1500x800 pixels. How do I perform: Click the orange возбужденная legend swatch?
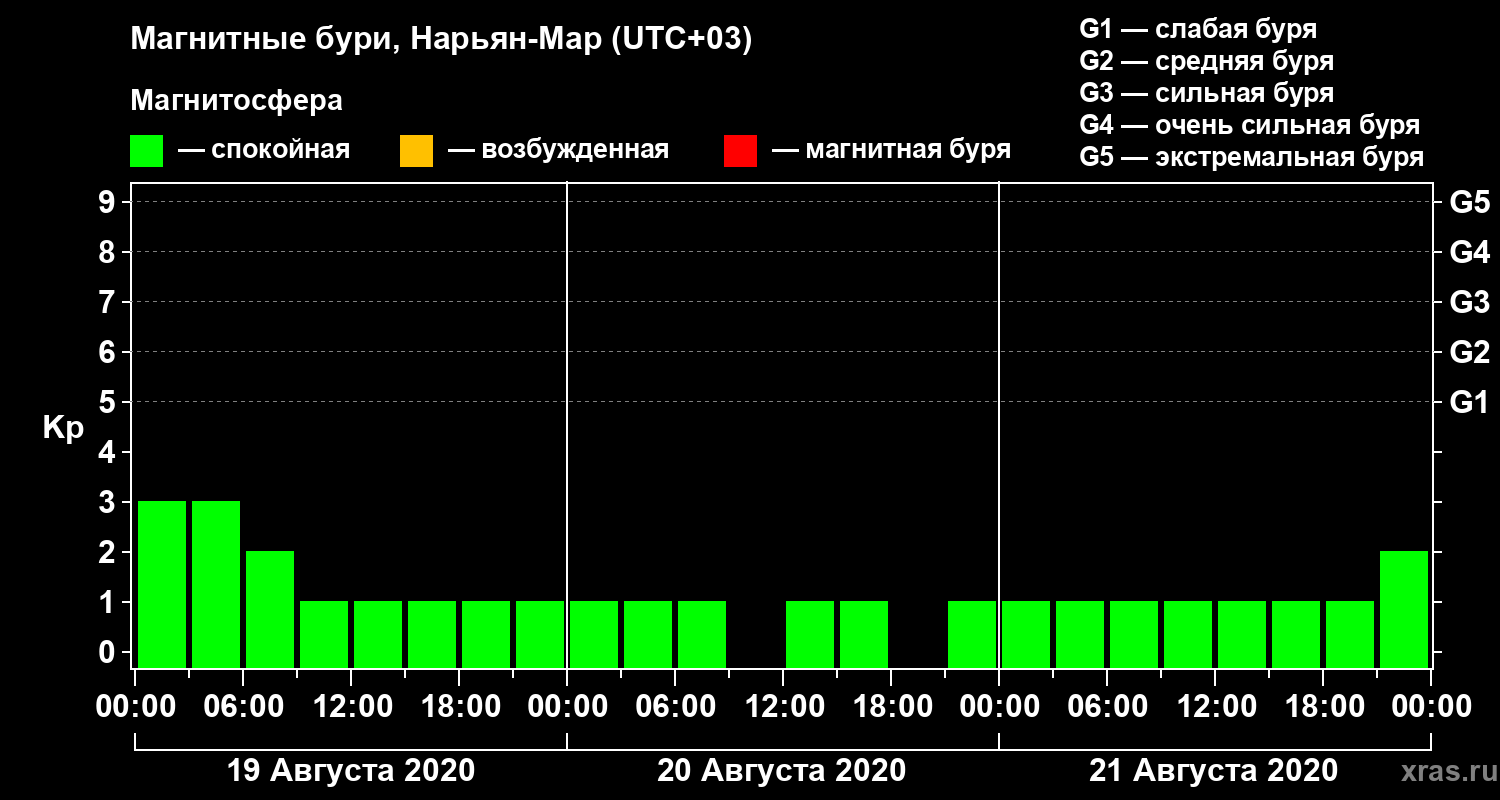416,151
